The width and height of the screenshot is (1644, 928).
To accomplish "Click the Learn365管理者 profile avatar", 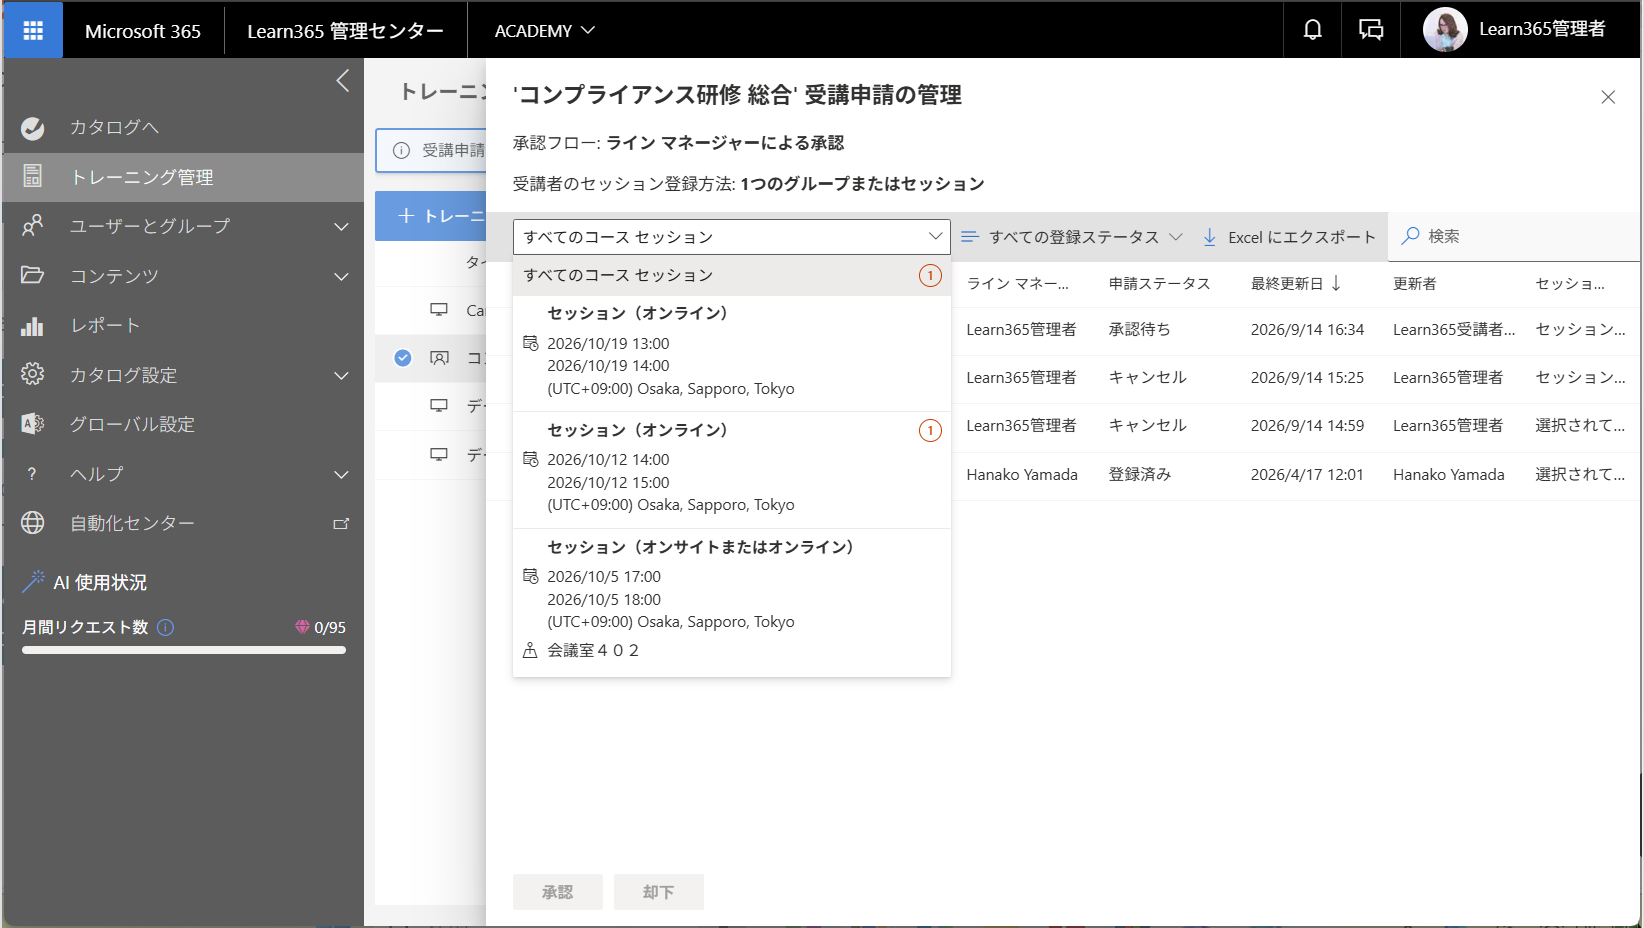I will [x=1445, y=30].
